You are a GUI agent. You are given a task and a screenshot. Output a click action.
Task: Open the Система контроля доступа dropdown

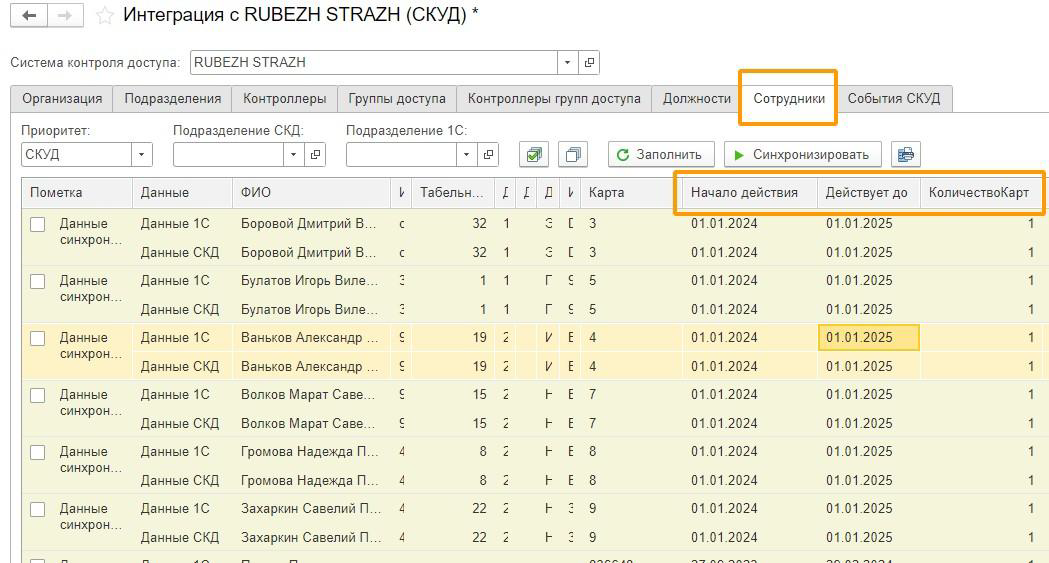(x=567, y=62)
